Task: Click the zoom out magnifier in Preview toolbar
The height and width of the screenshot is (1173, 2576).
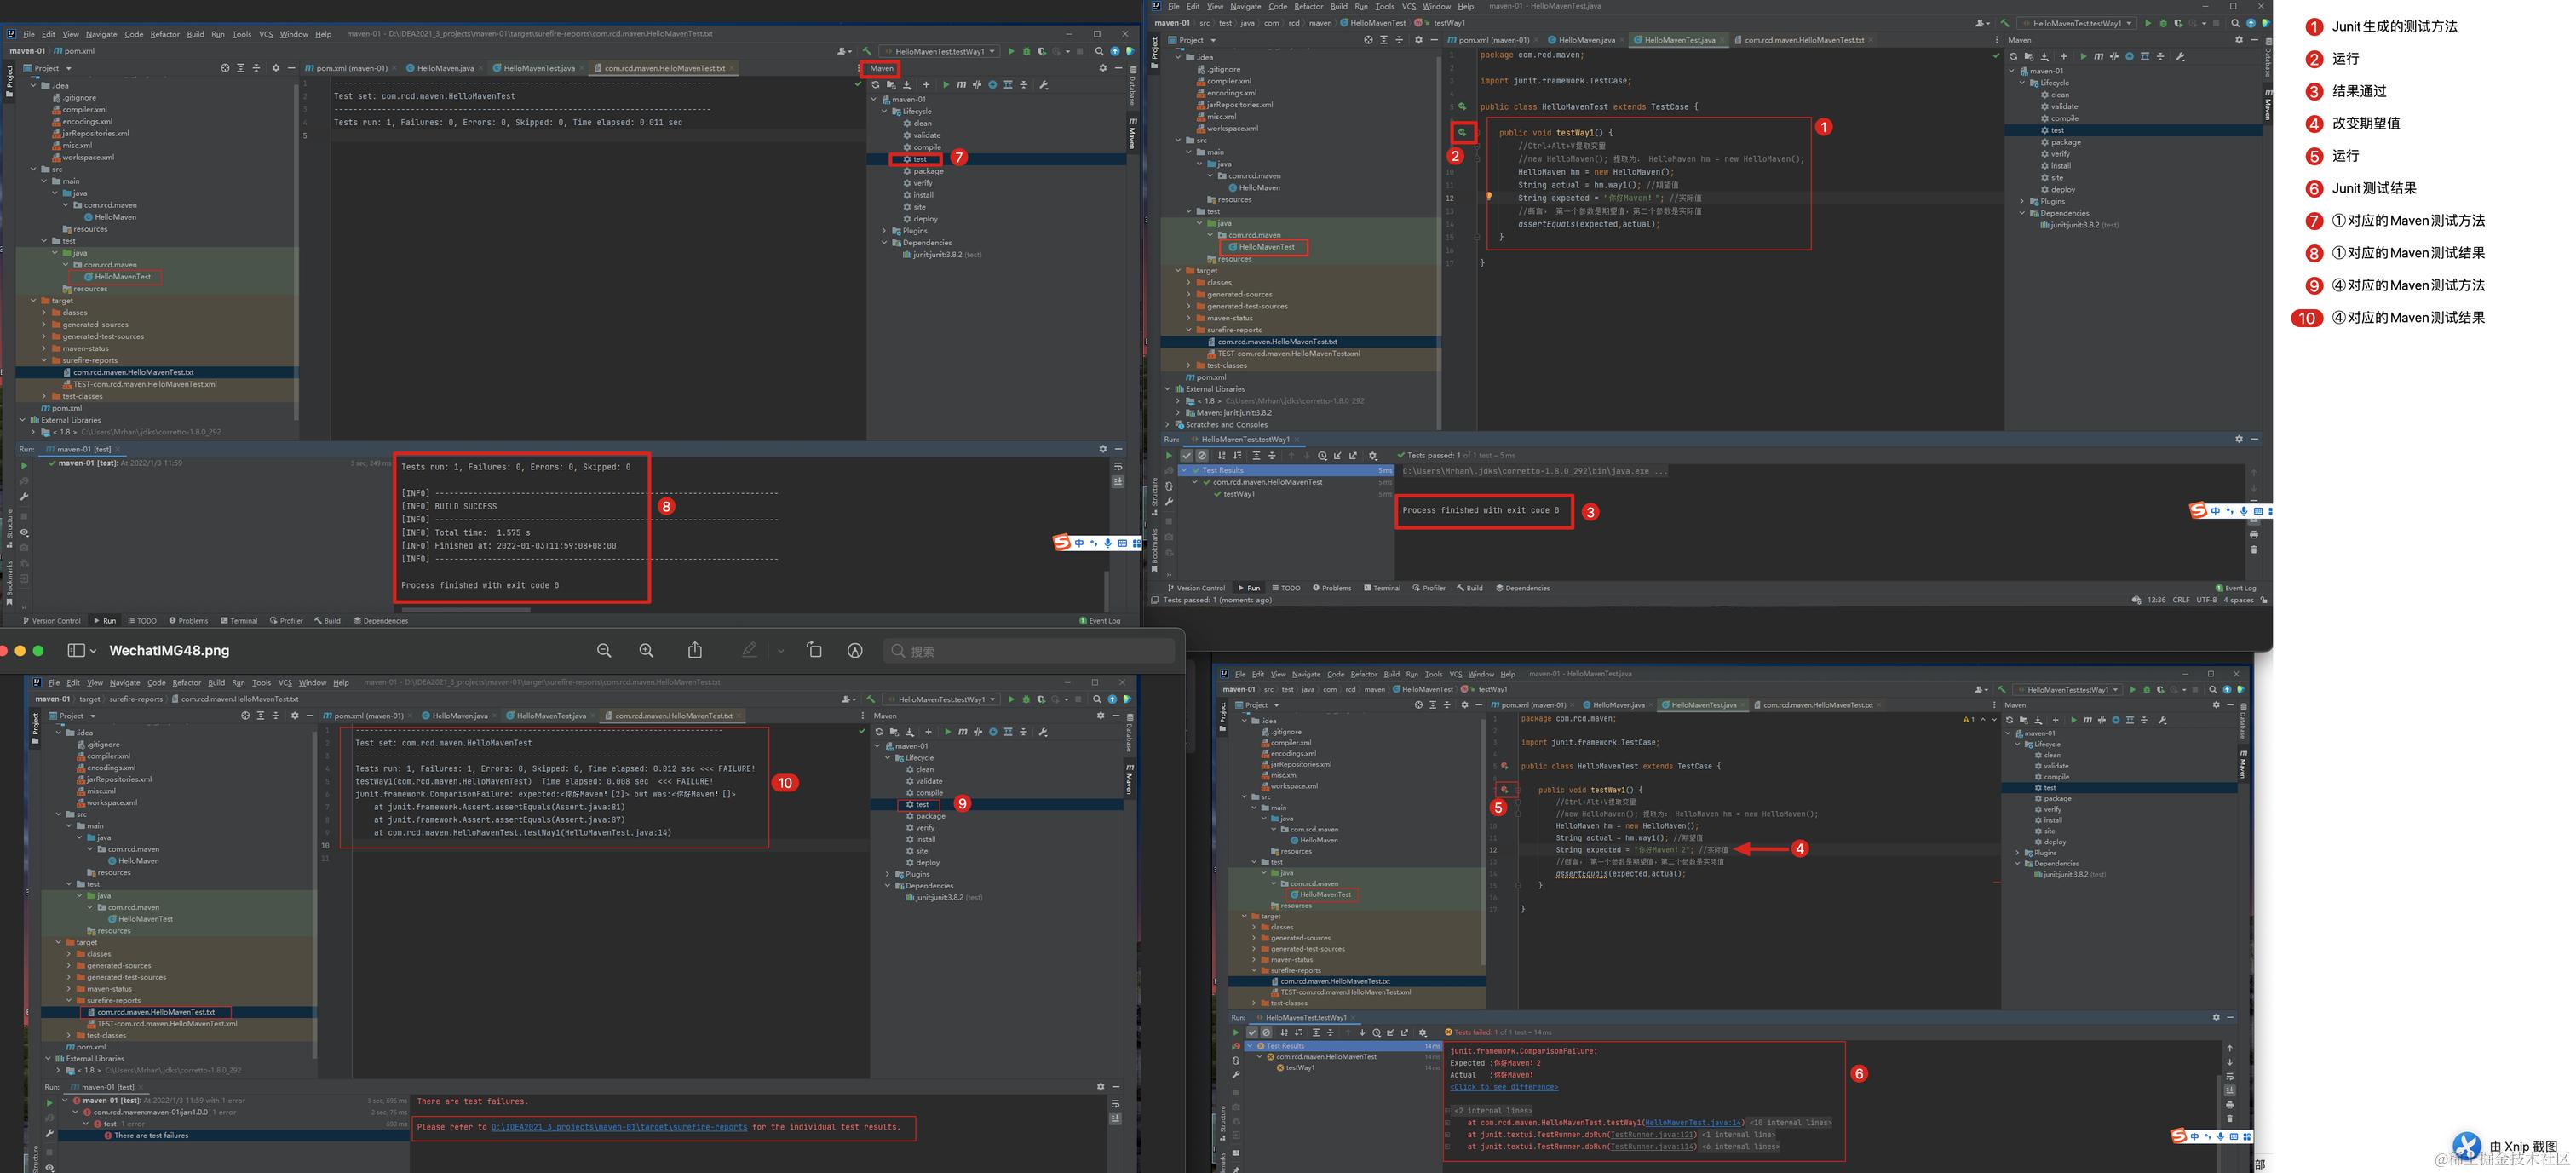Action: (x=604, y=651)
